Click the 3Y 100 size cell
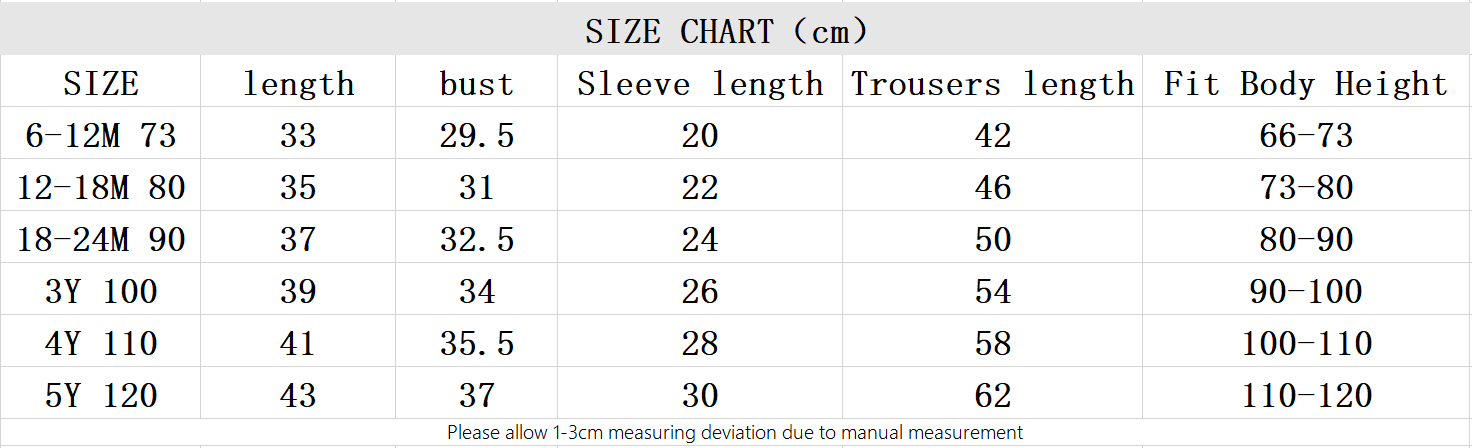The width and height of the screenshot is (1472, 448). click(101, 291)
